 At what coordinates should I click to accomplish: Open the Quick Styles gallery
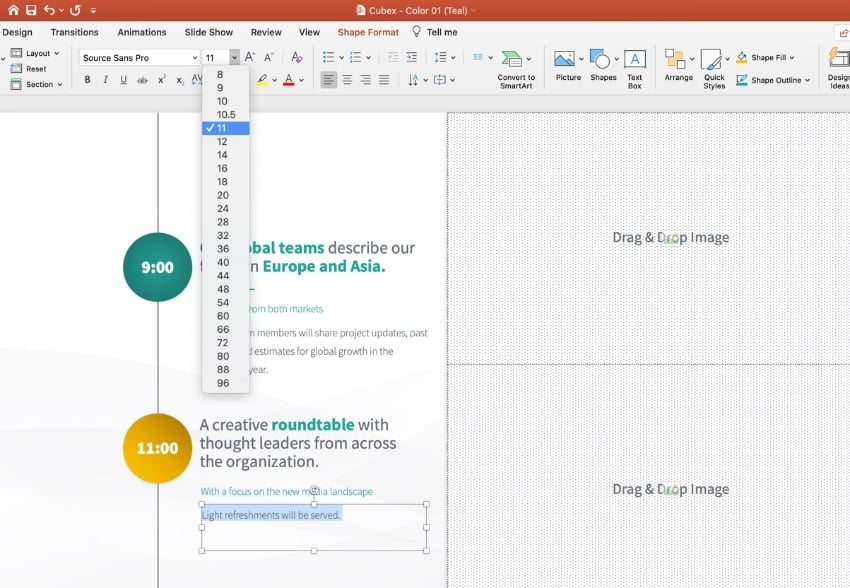(713, 67)
